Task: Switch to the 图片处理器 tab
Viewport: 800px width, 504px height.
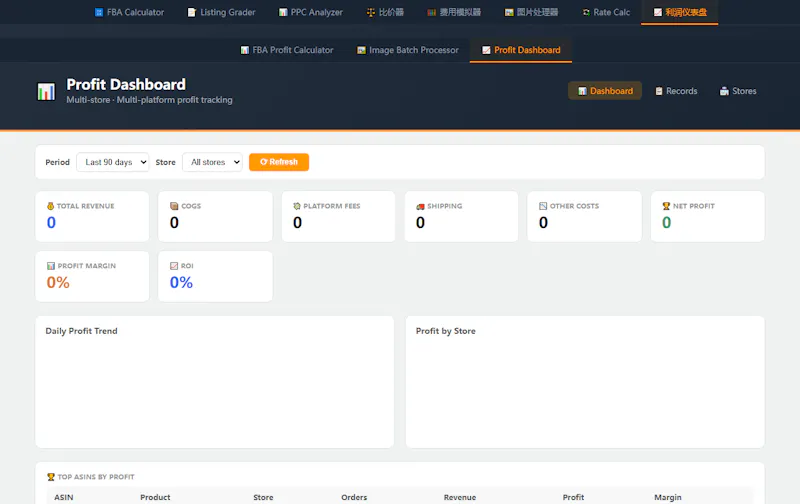Action: 531,12
